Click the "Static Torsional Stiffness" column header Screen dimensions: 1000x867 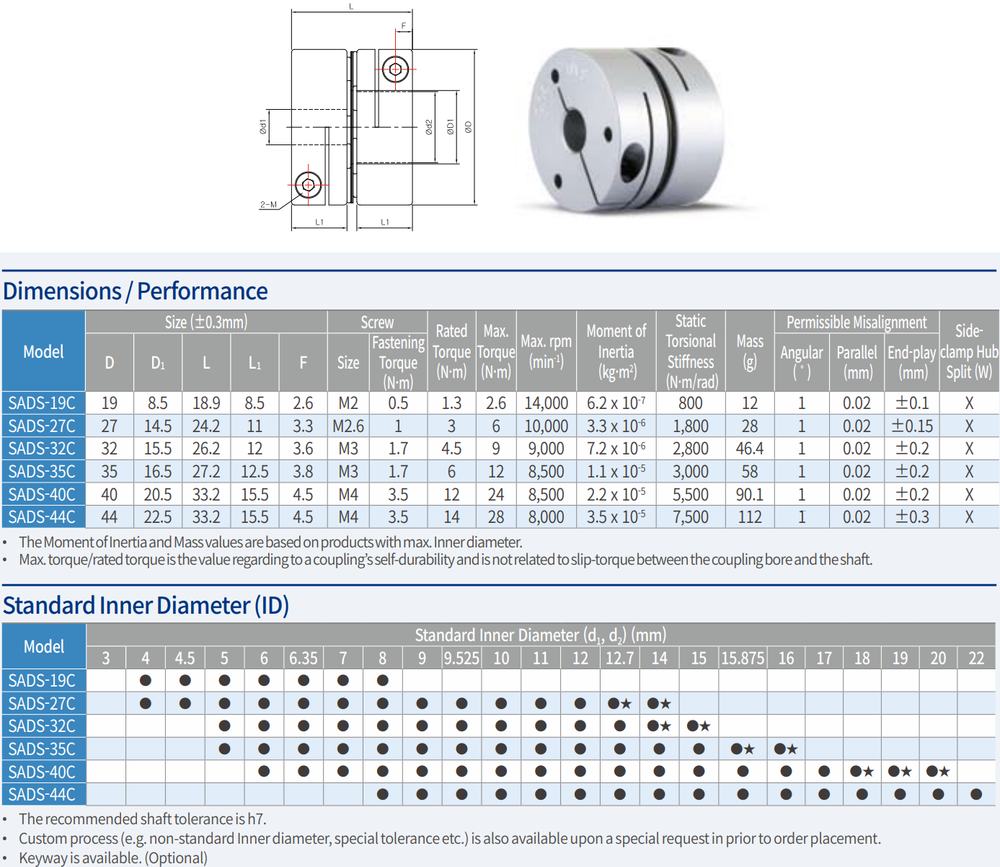(691, 351)
